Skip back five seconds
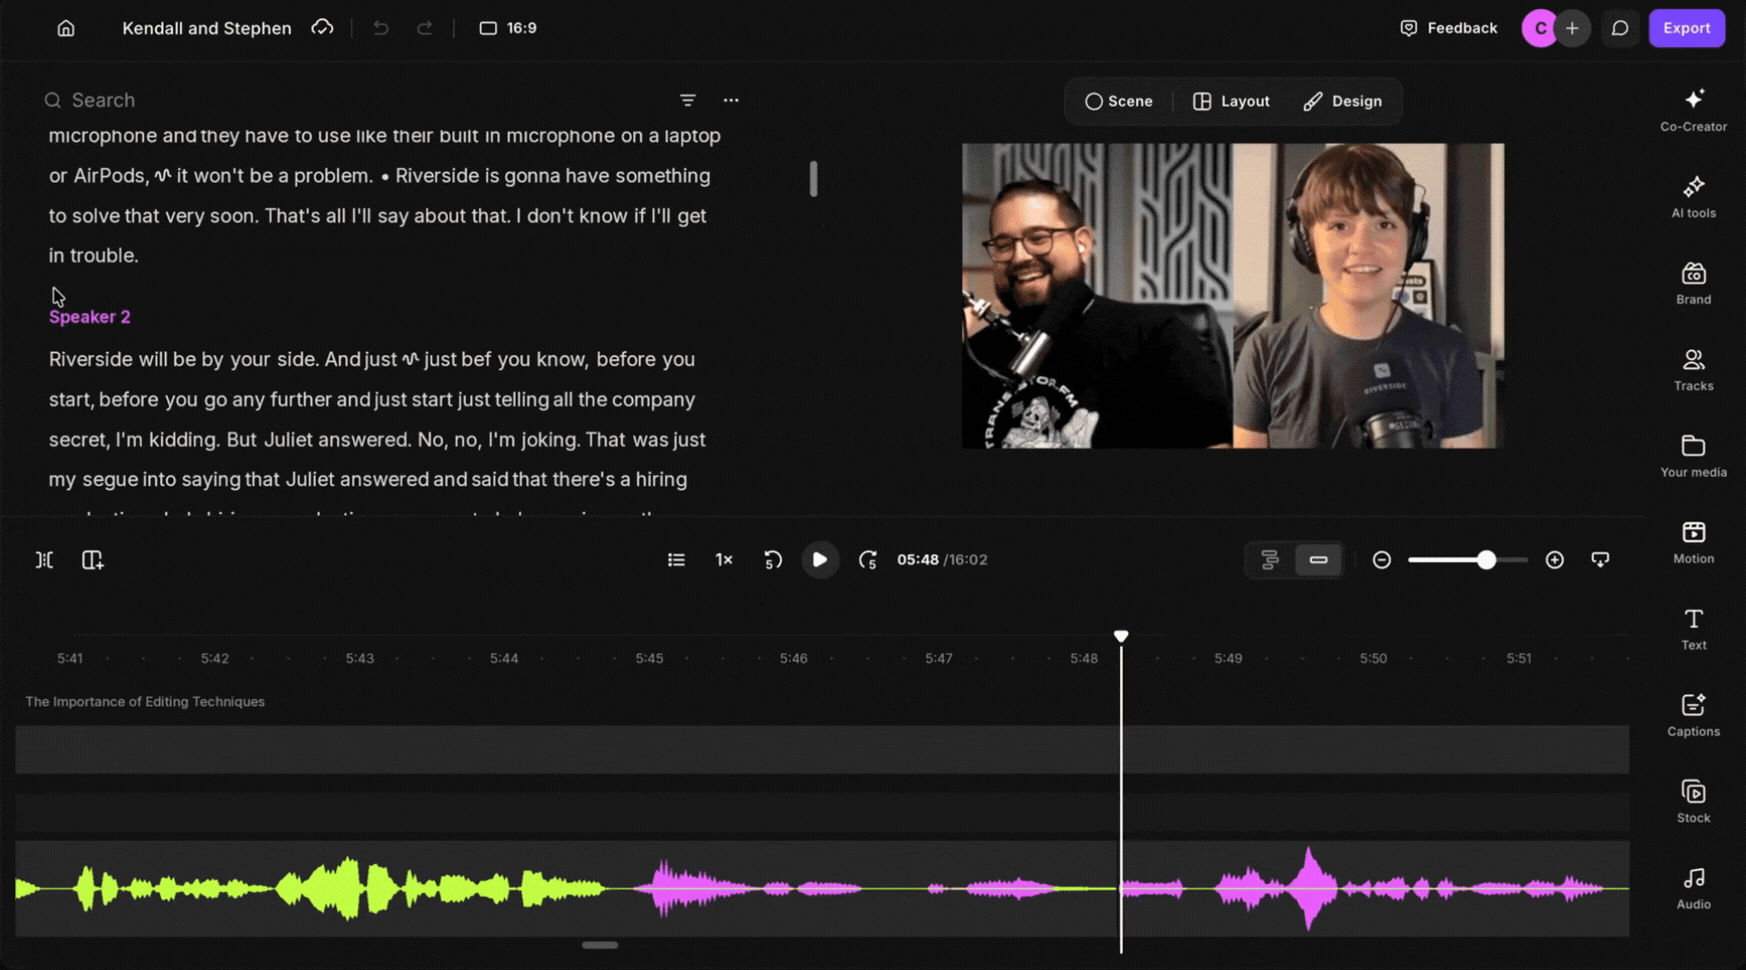 (x=772, y=560)
